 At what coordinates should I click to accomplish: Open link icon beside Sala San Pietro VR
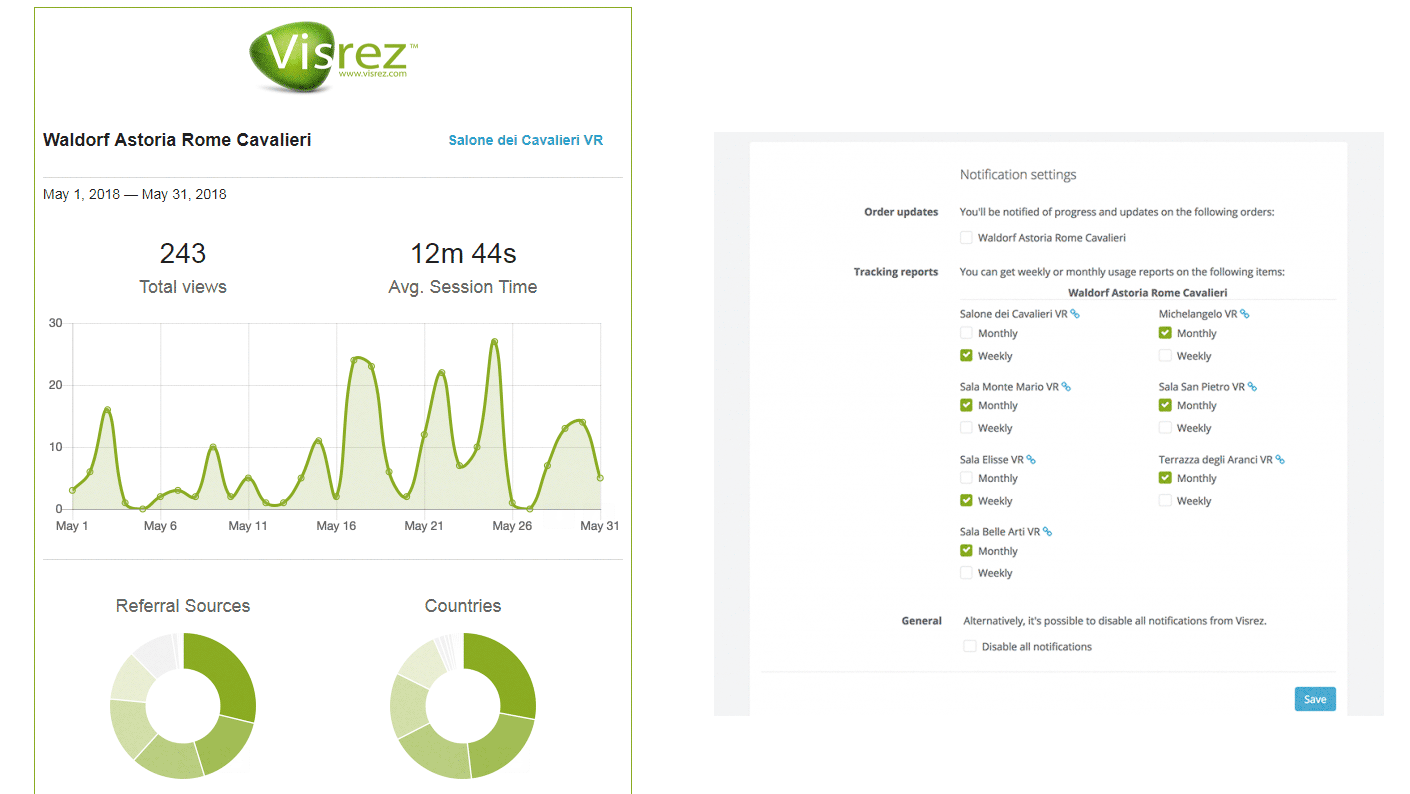(x=1252, y=387)
